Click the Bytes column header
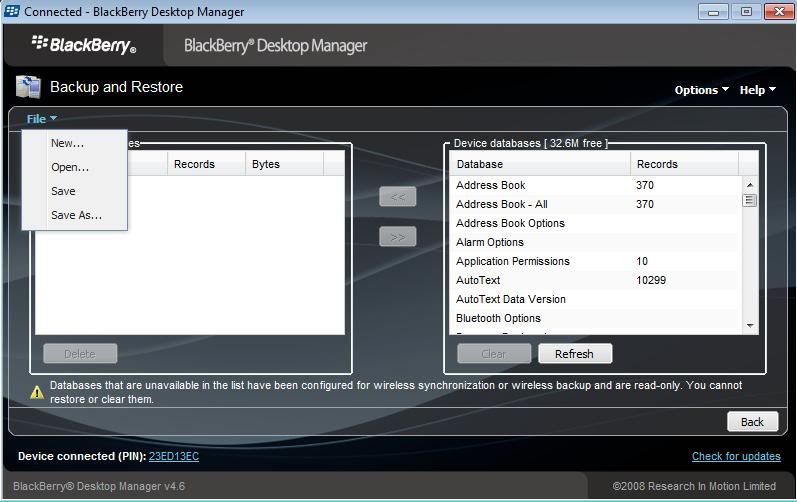 click(x=284, y=164)
